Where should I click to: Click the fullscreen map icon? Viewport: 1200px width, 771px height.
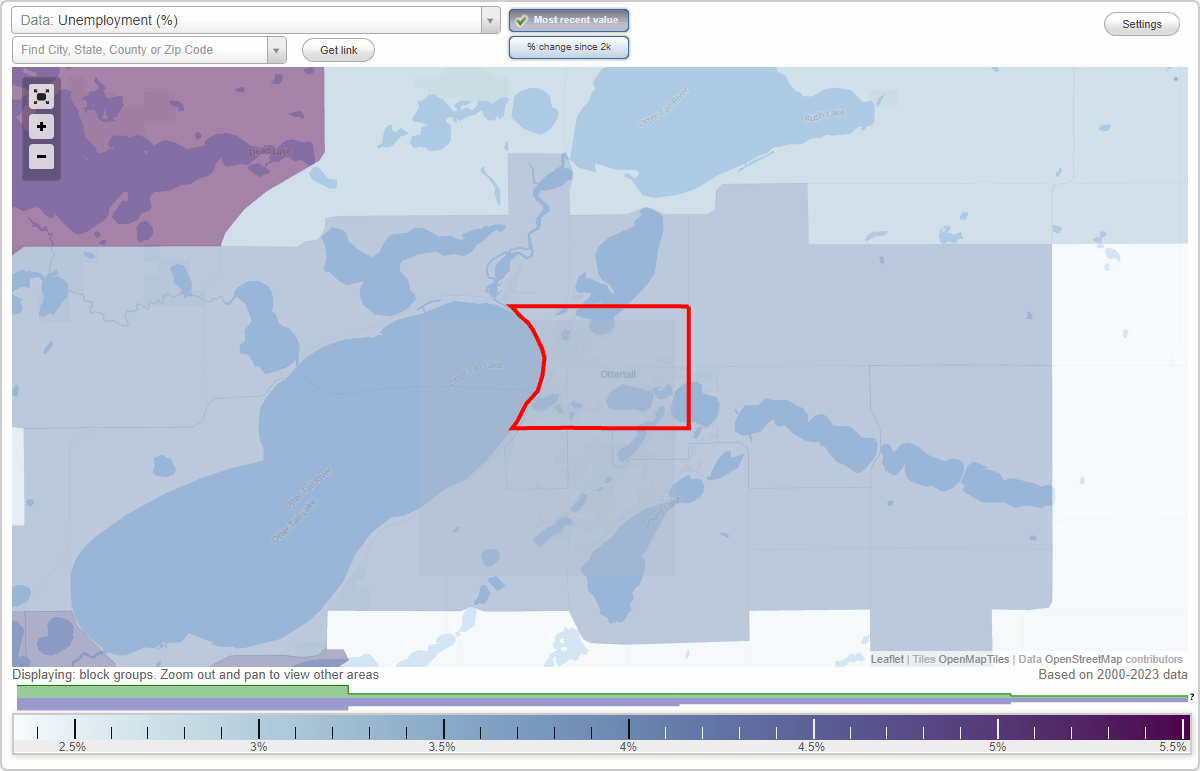pos(41,96)
